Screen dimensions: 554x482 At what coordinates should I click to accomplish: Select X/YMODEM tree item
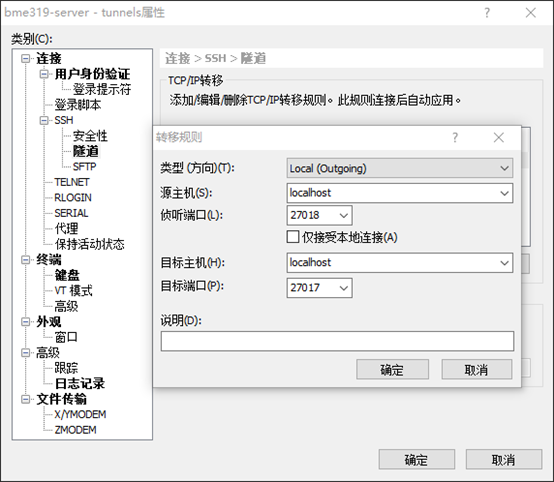tap(80, 414)
